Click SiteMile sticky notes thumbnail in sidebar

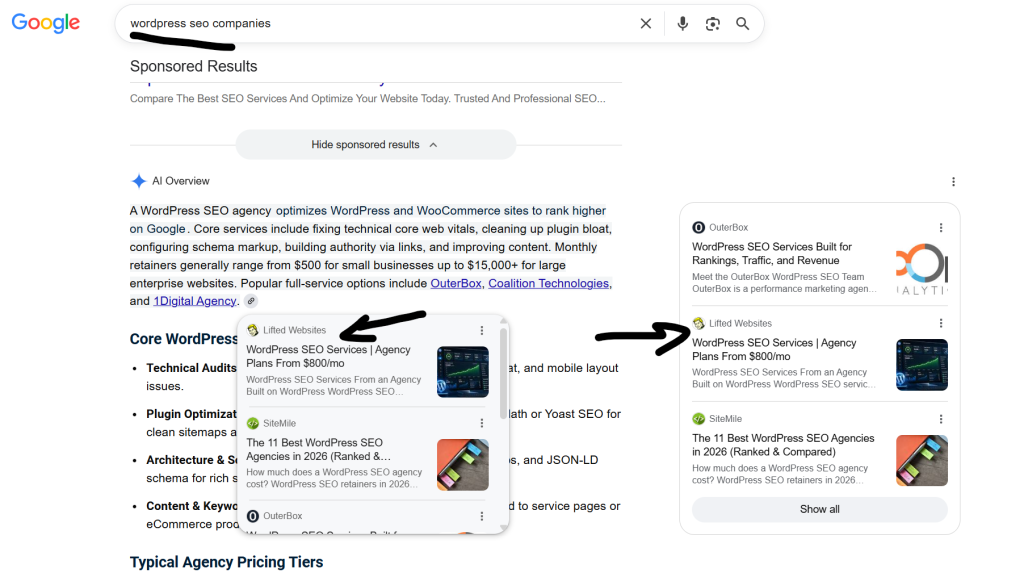pyautogui.click(x=921, y=460)
